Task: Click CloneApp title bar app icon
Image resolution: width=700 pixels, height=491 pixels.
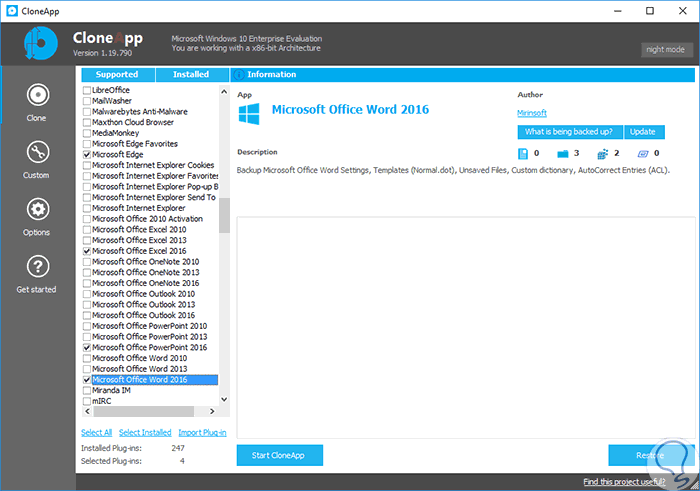Action: [12, 11]
